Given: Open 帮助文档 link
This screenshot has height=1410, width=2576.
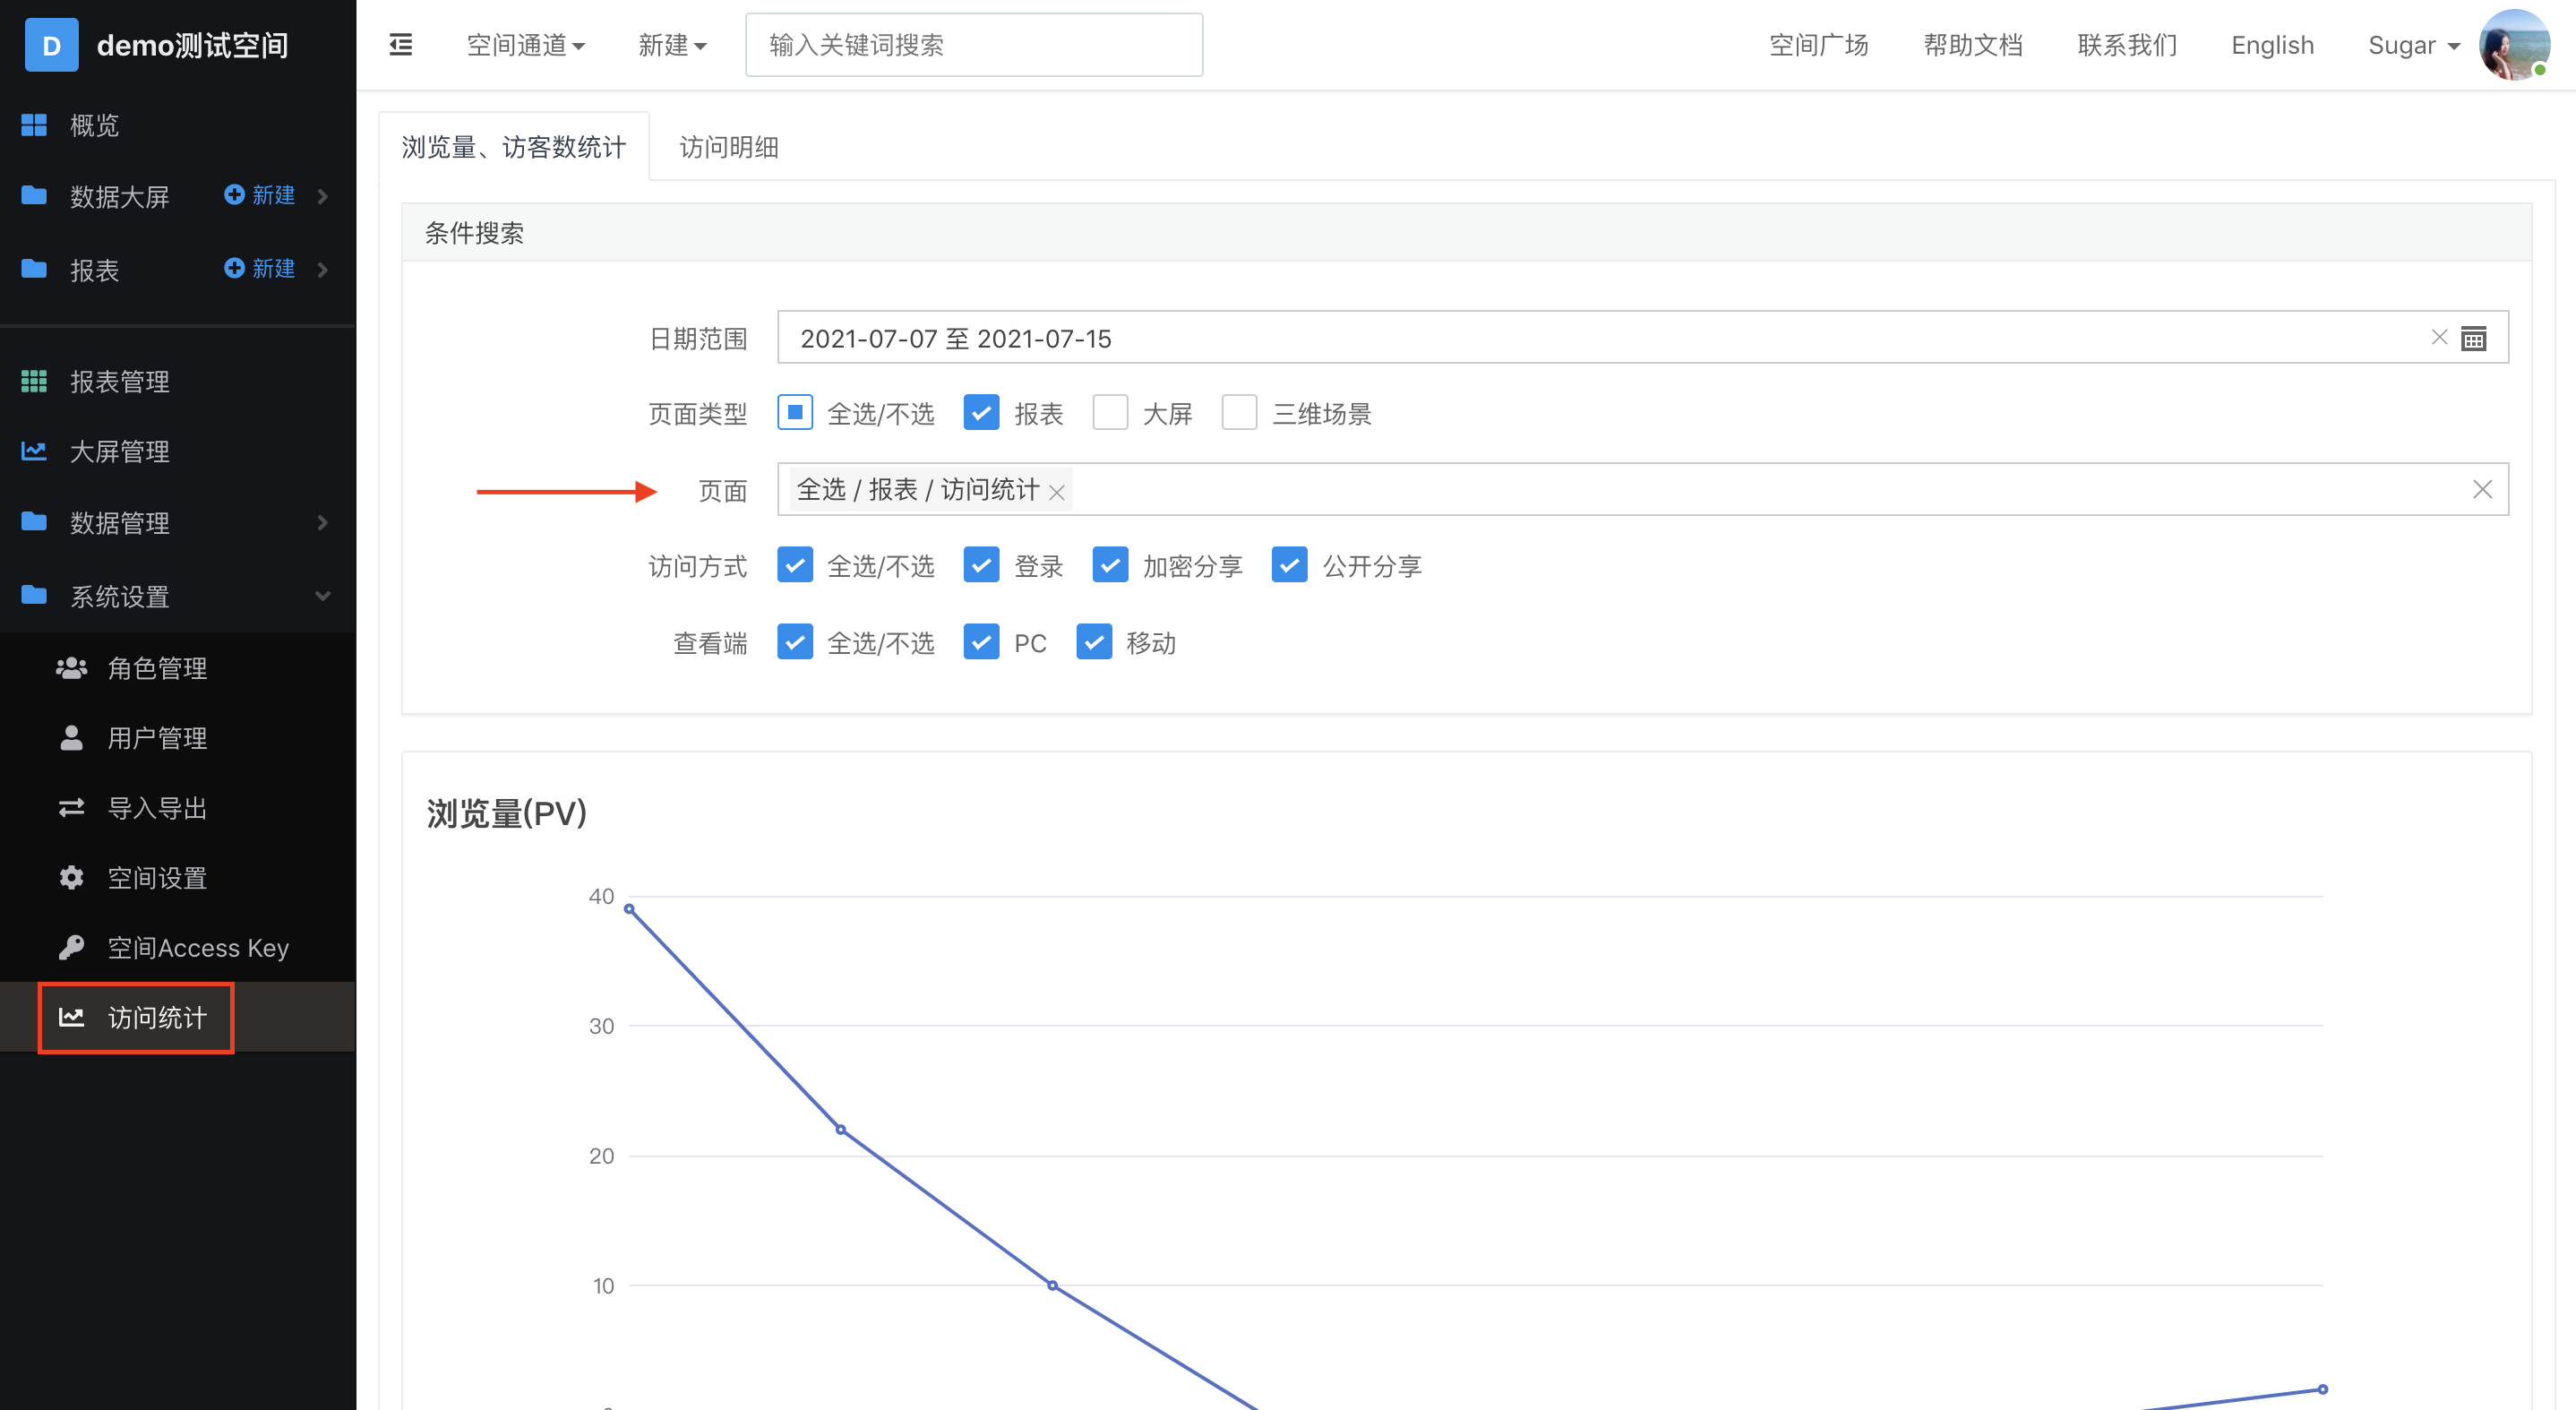Looking at the screenshot, I should click(1973, 45).
